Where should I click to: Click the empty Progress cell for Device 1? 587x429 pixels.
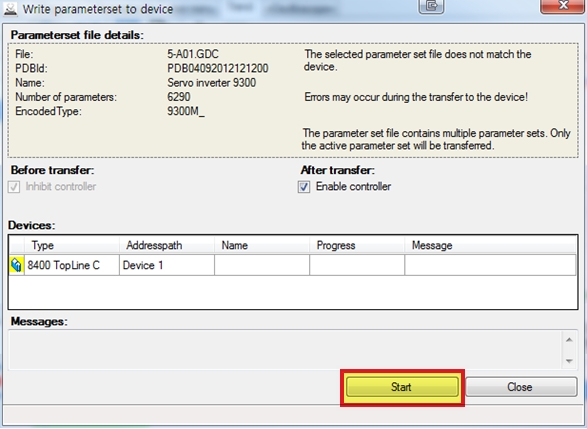[357, 265]
